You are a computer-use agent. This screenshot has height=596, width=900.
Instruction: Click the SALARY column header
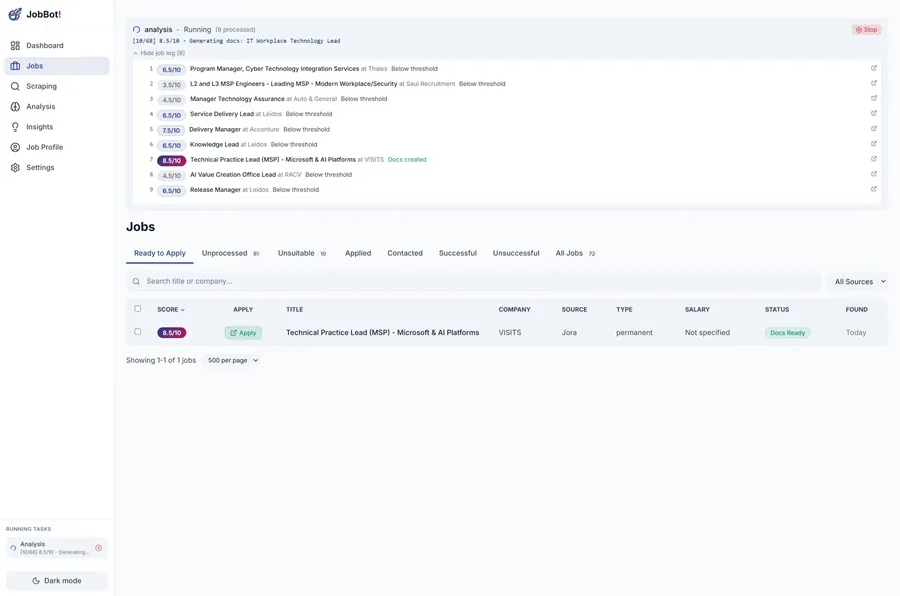click(x=697, y=309)
